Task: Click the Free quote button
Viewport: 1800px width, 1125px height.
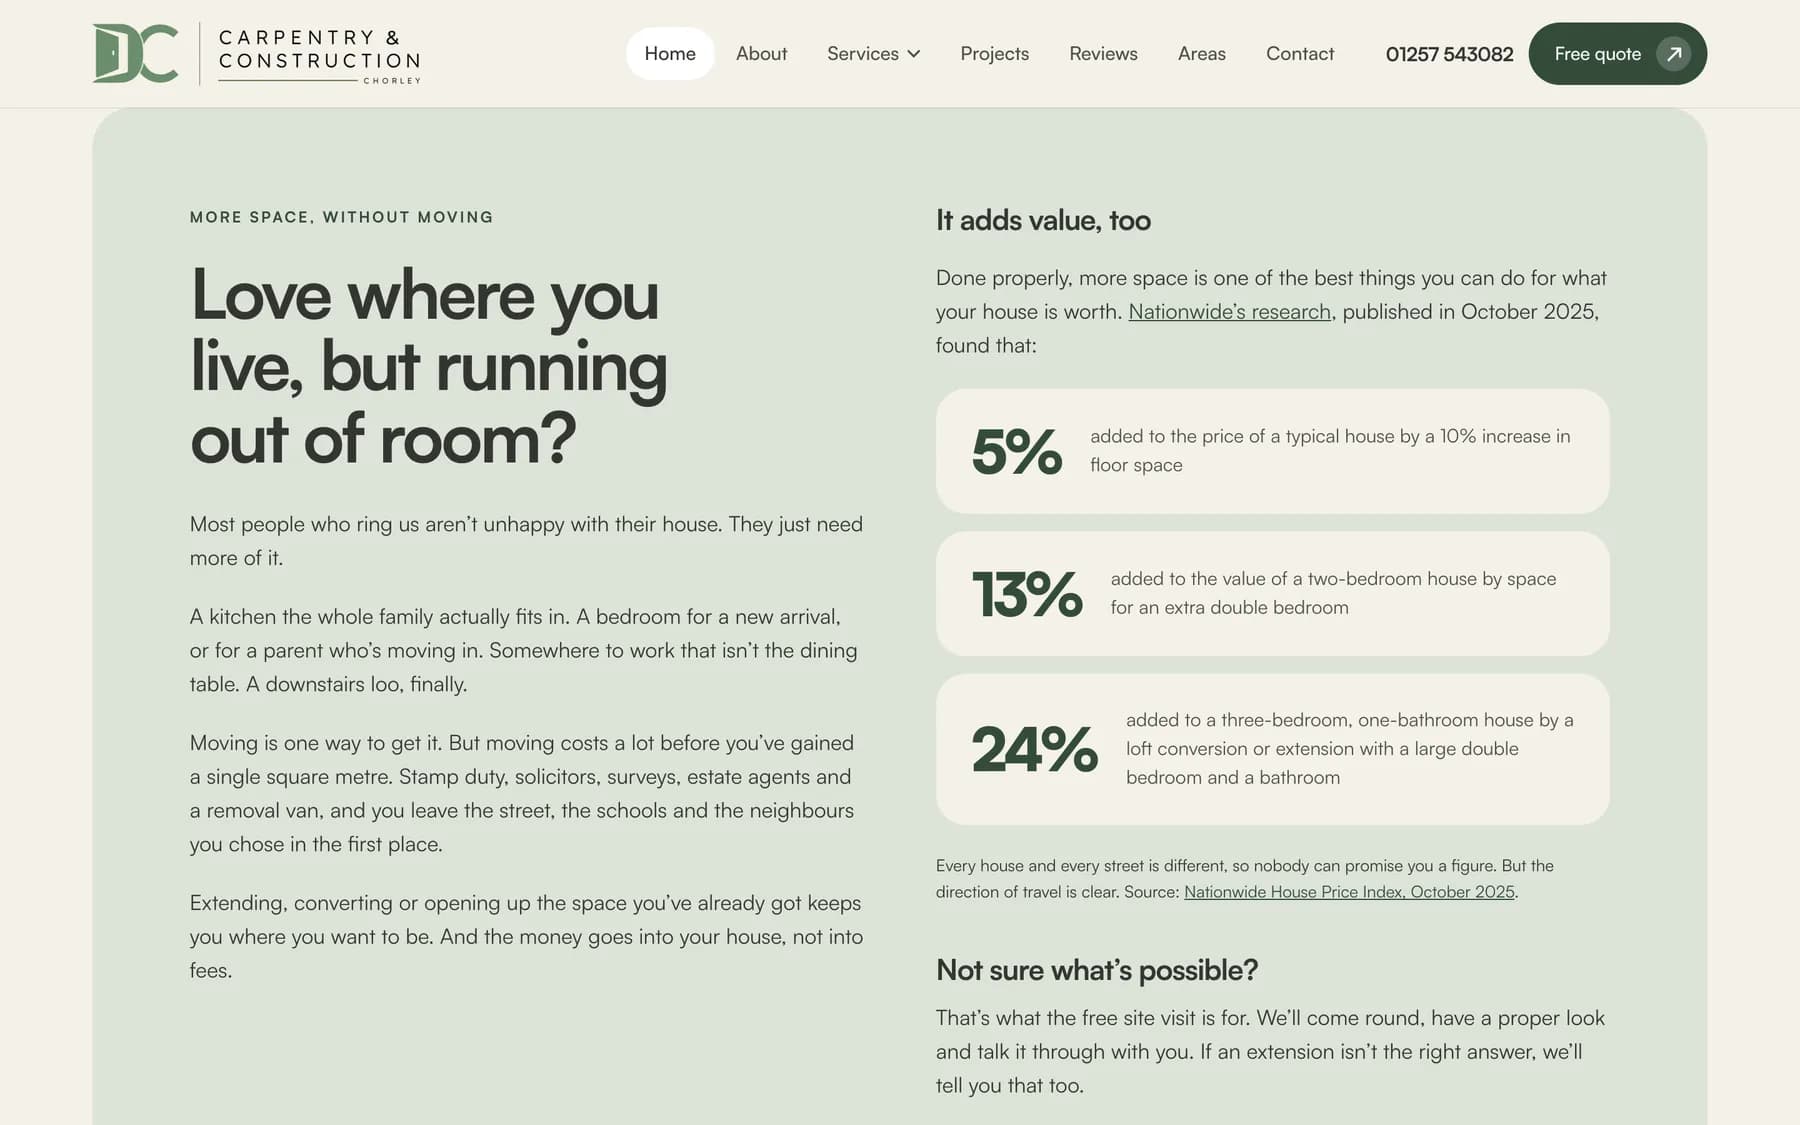Action: pos(1617,54)
